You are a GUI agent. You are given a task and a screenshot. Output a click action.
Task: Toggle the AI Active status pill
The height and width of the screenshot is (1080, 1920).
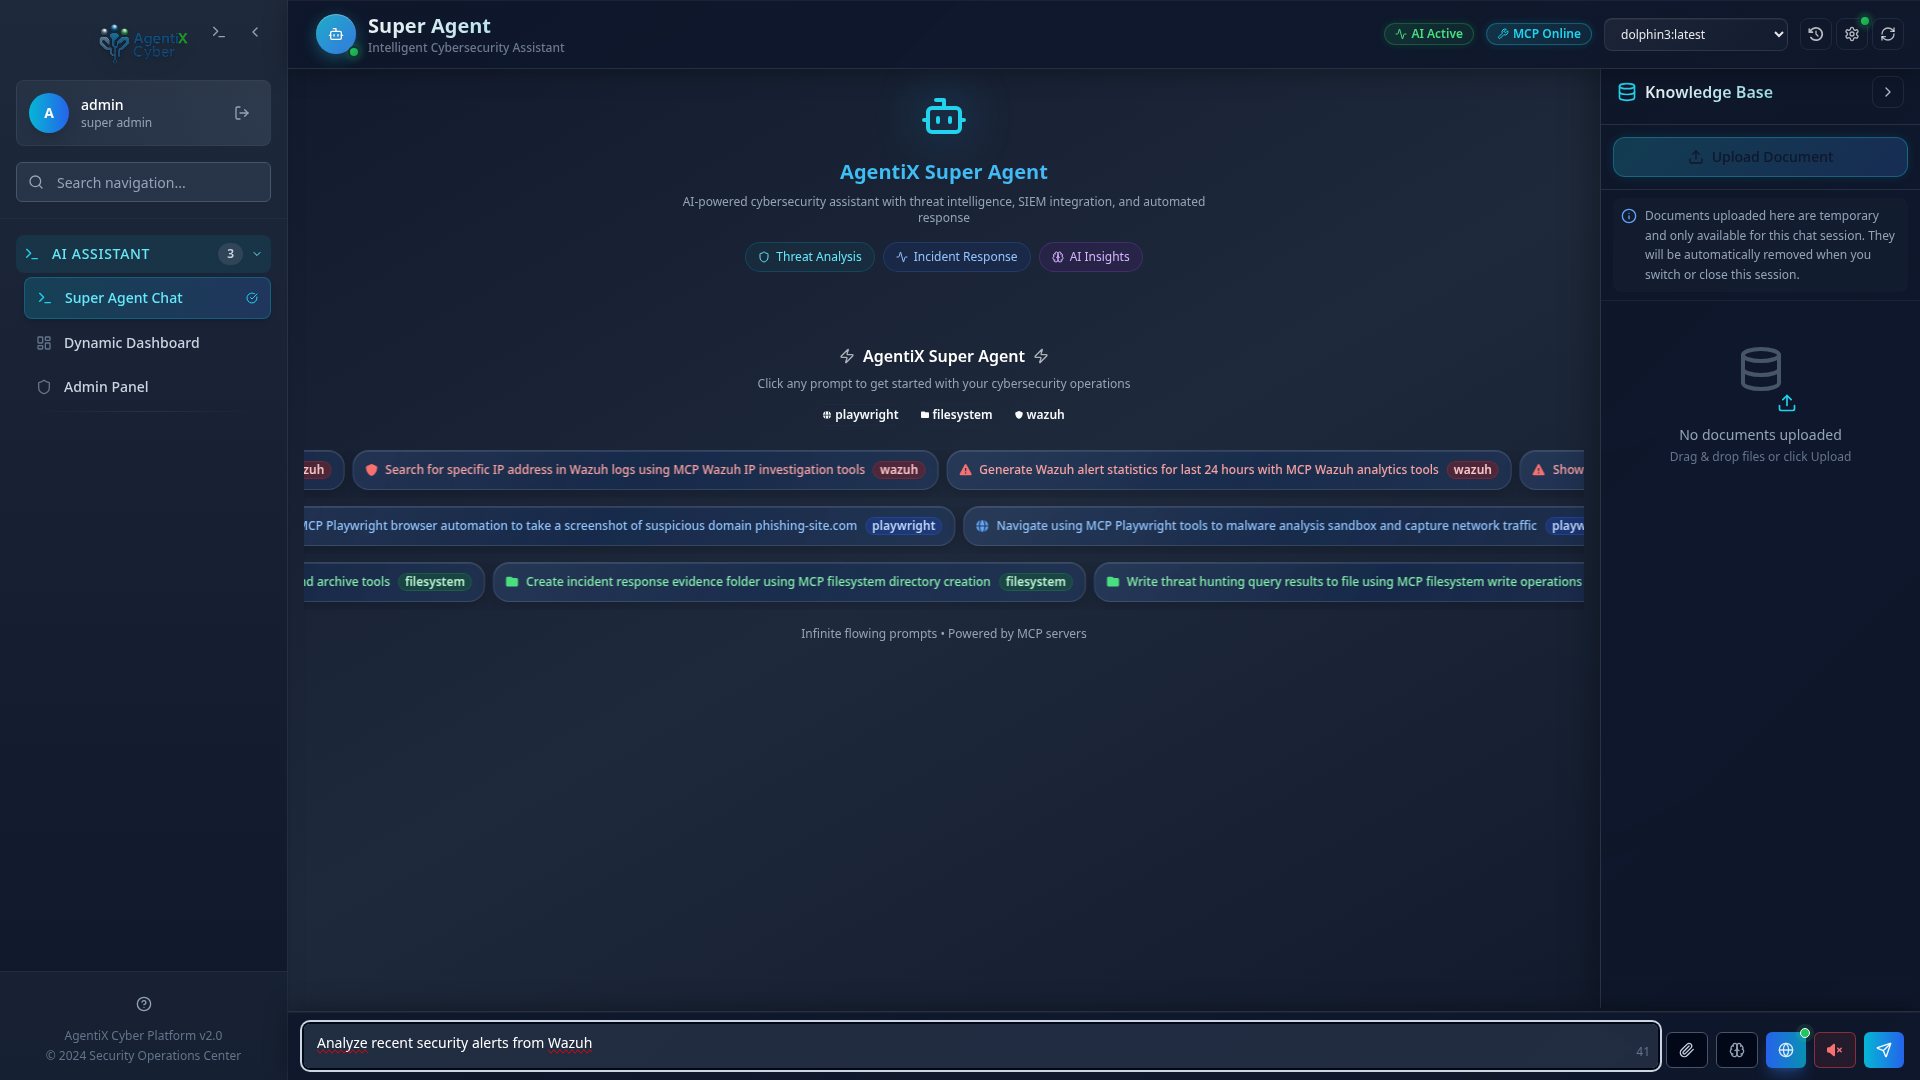point(1428,33)
